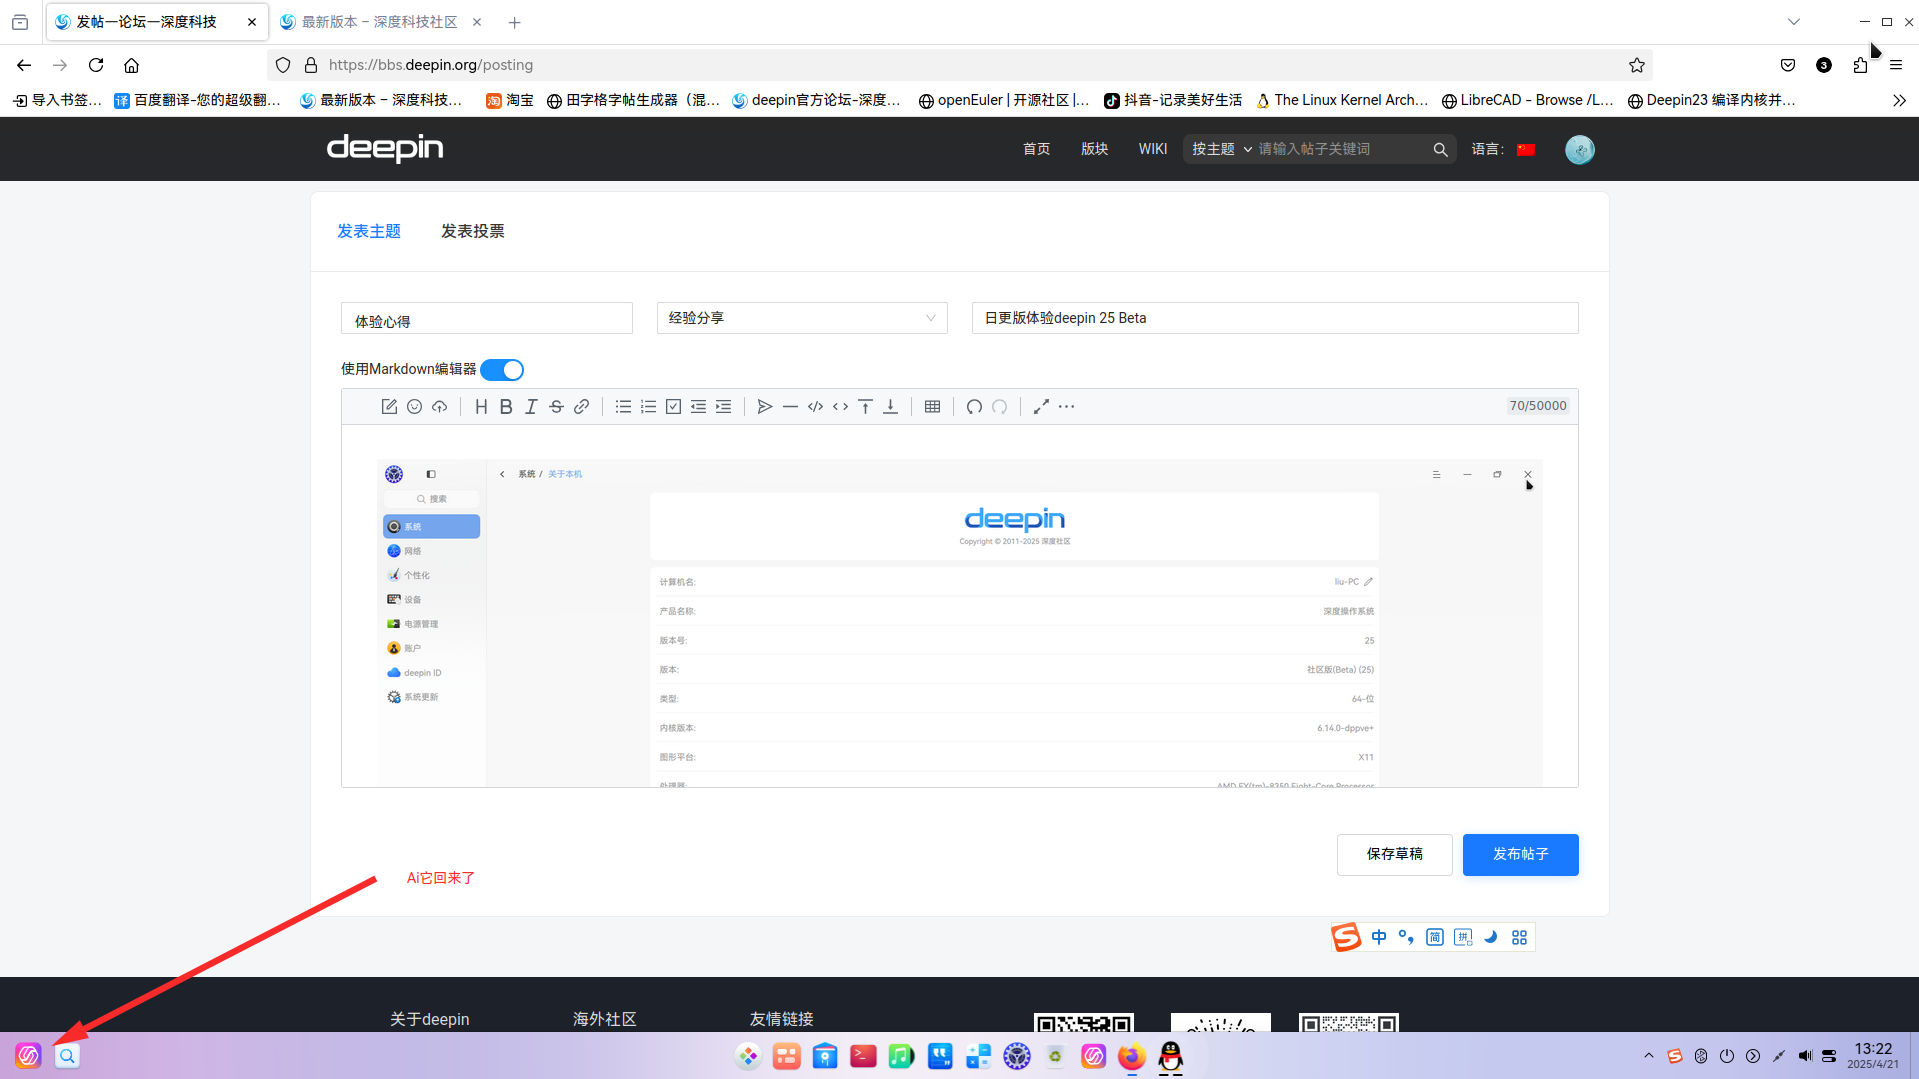Viewport: 1919px width, 1079px height.
Task: Insert a code block in editor
Action: [x=815, y=407]
